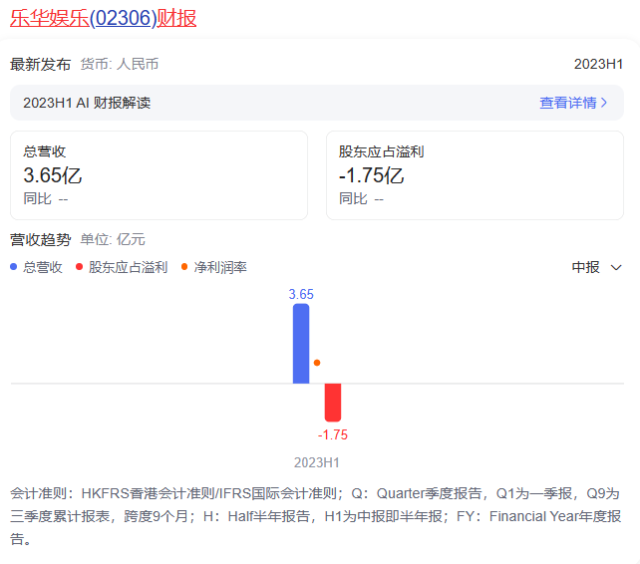Click the 最新发布 heading
640x564 pixels.
point(40,64)
